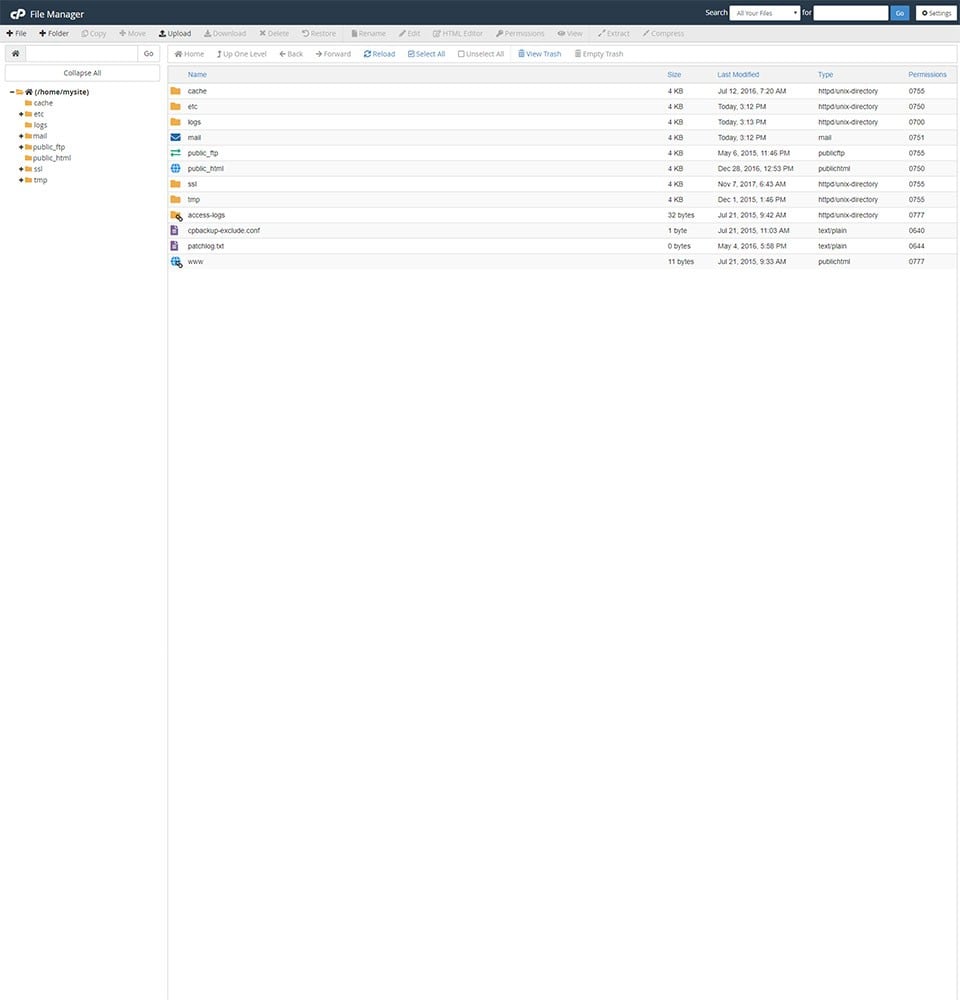
Task: Click the house icon beside the path field
Action: click(x=15, y=52)
